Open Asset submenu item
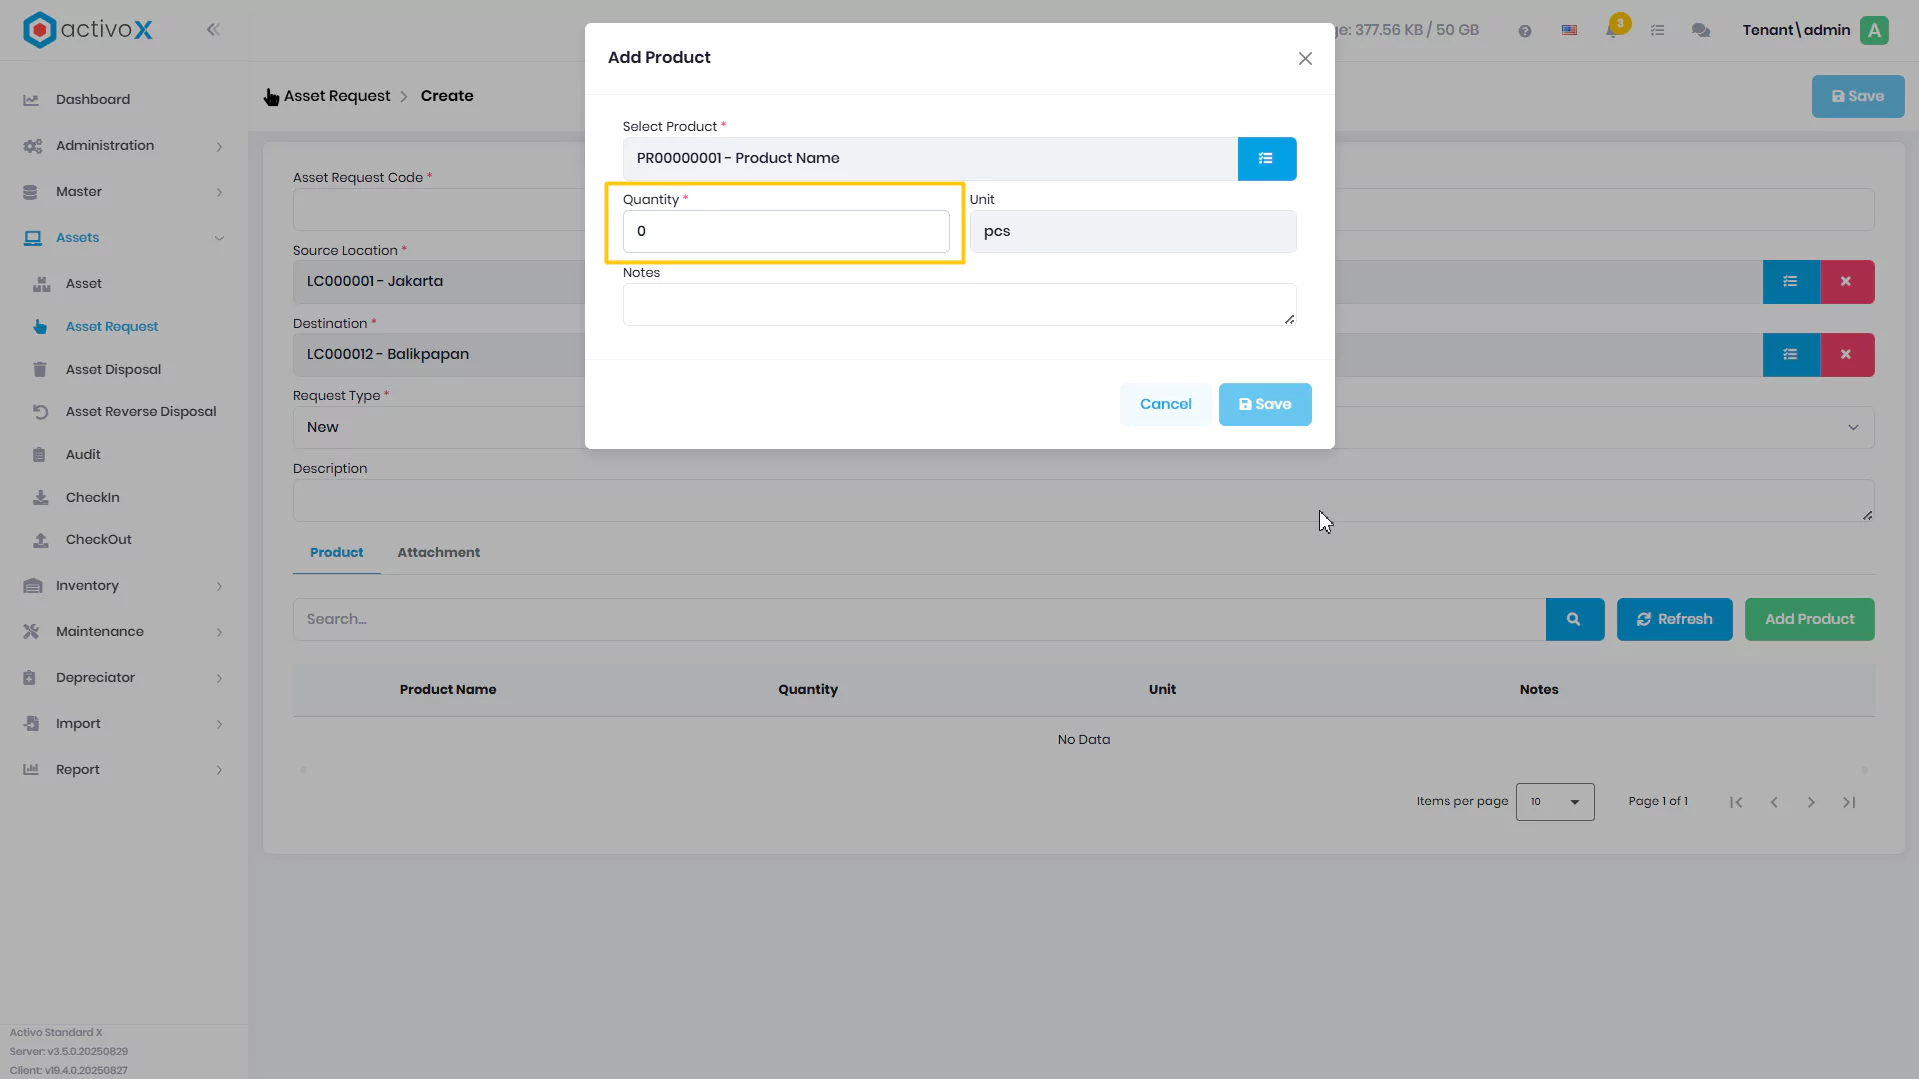The width and height of the screenshot is (1919, 1079). tap(83, 284)
